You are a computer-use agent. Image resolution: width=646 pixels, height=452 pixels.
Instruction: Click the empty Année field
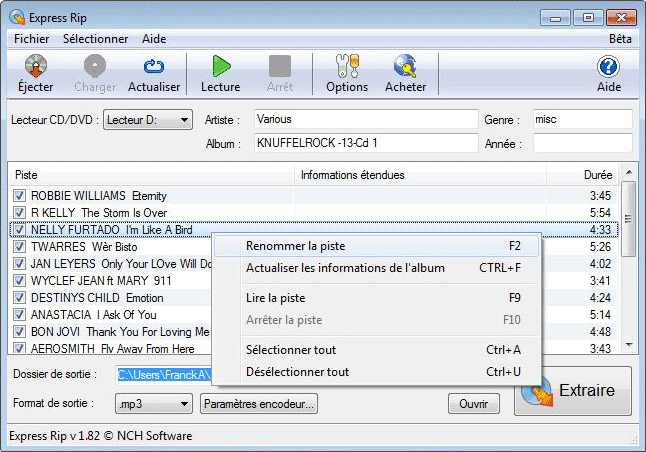[x=583, y=143]
